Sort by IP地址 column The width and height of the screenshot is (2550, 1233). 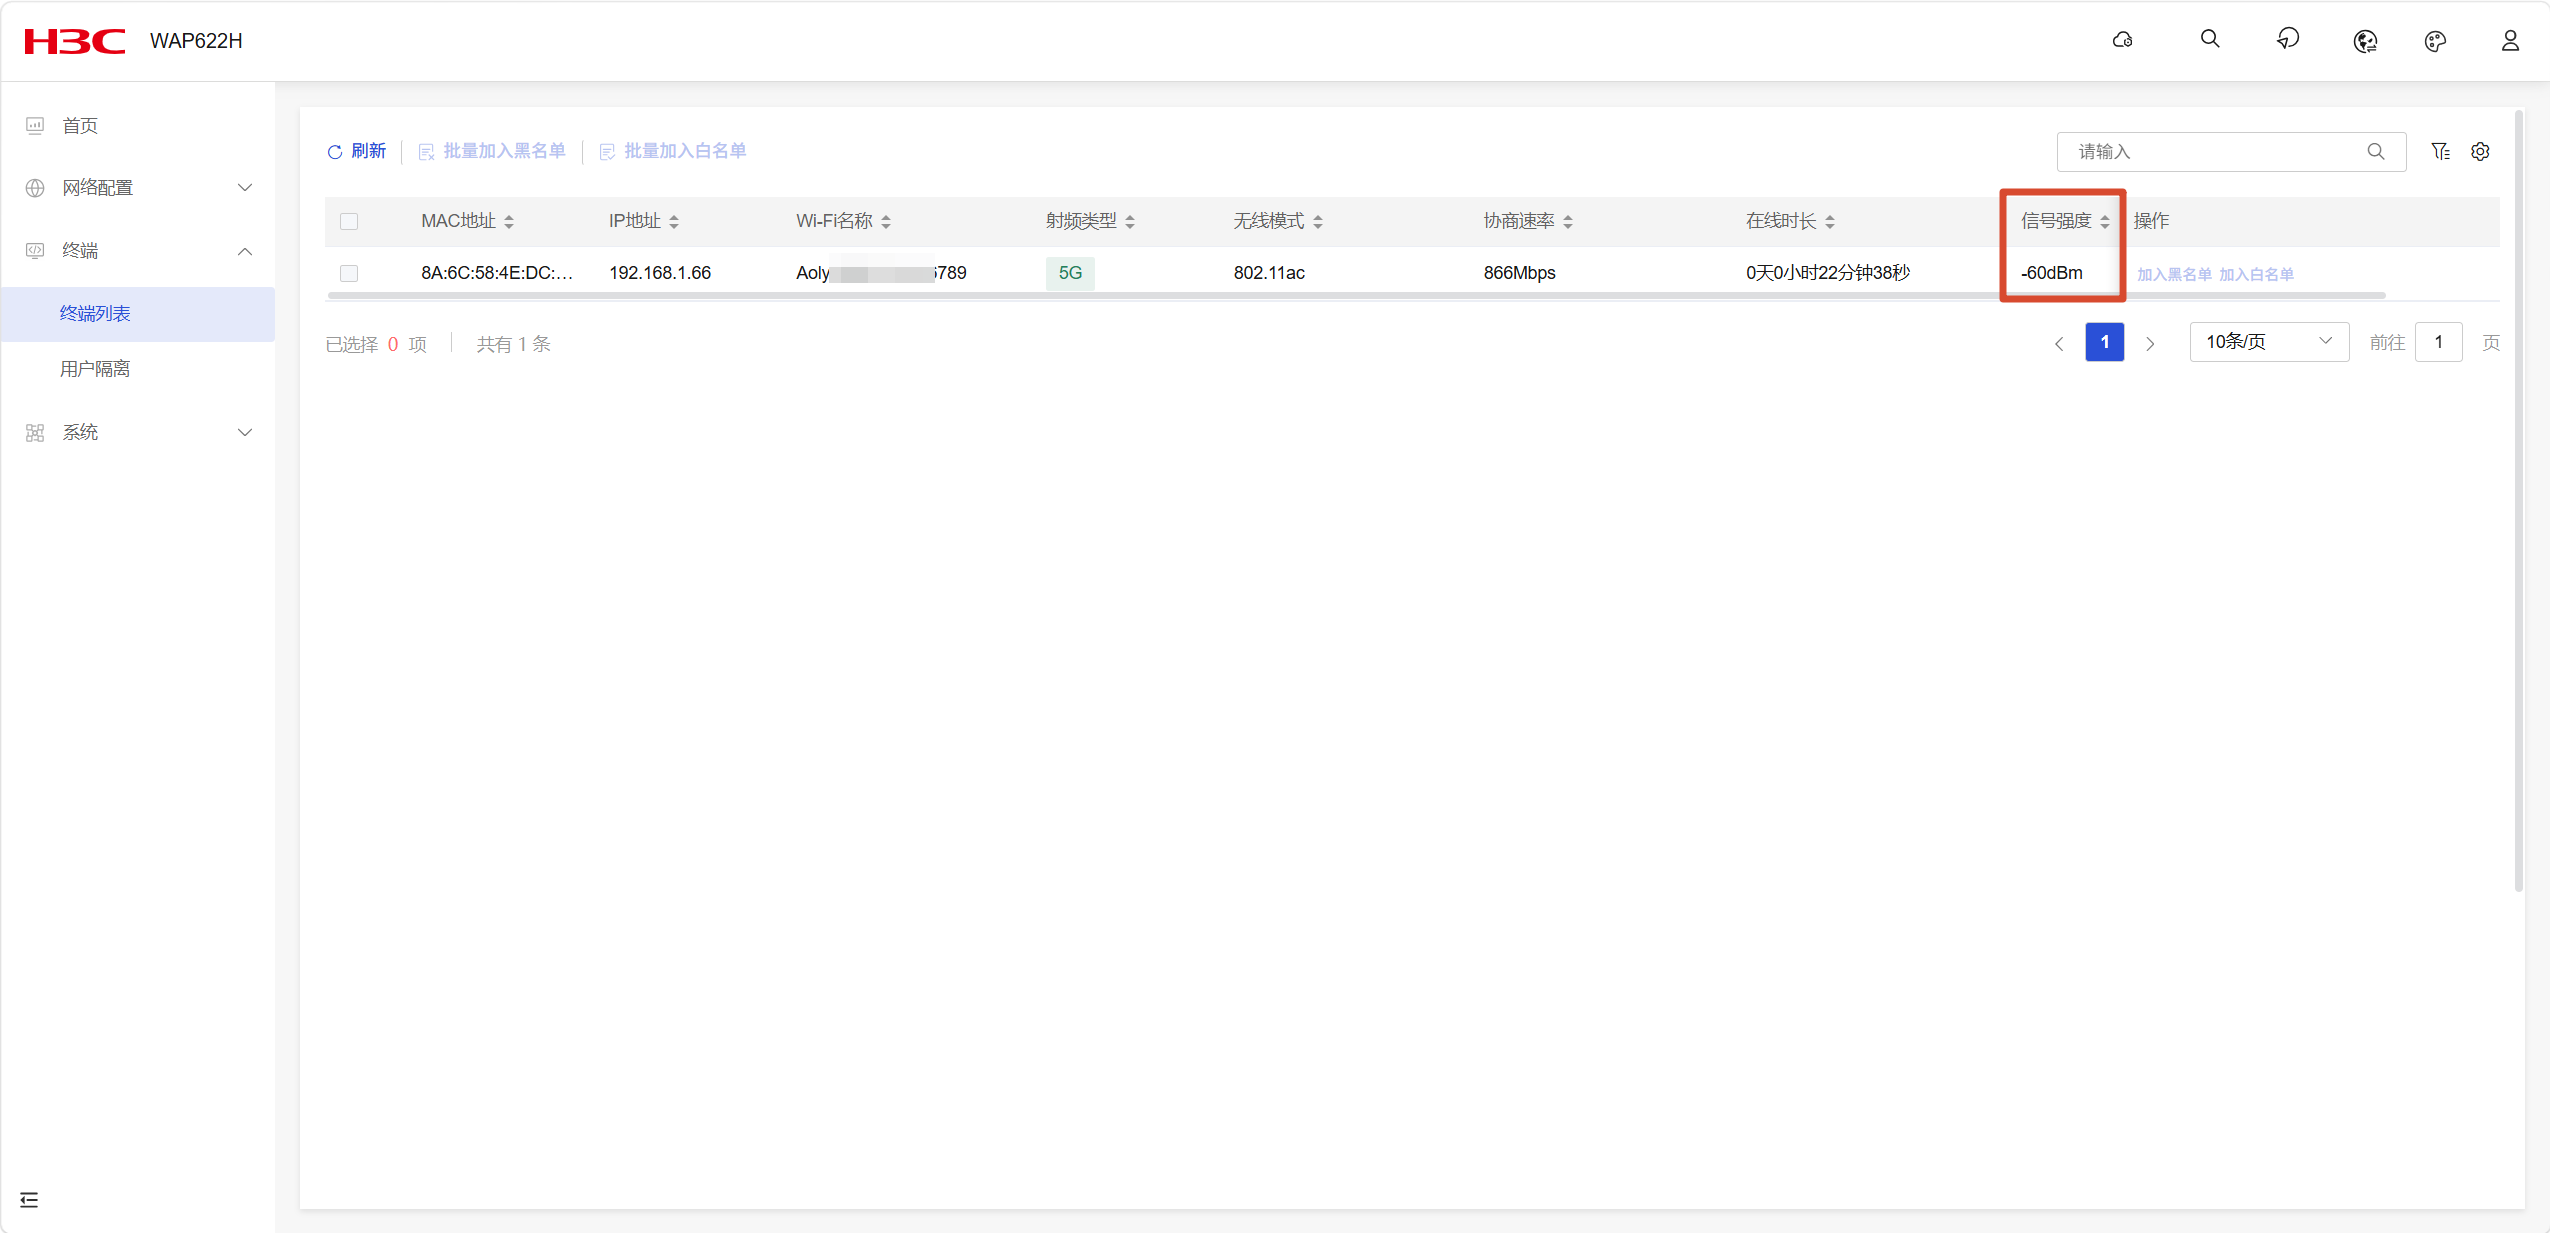[674, 222]
